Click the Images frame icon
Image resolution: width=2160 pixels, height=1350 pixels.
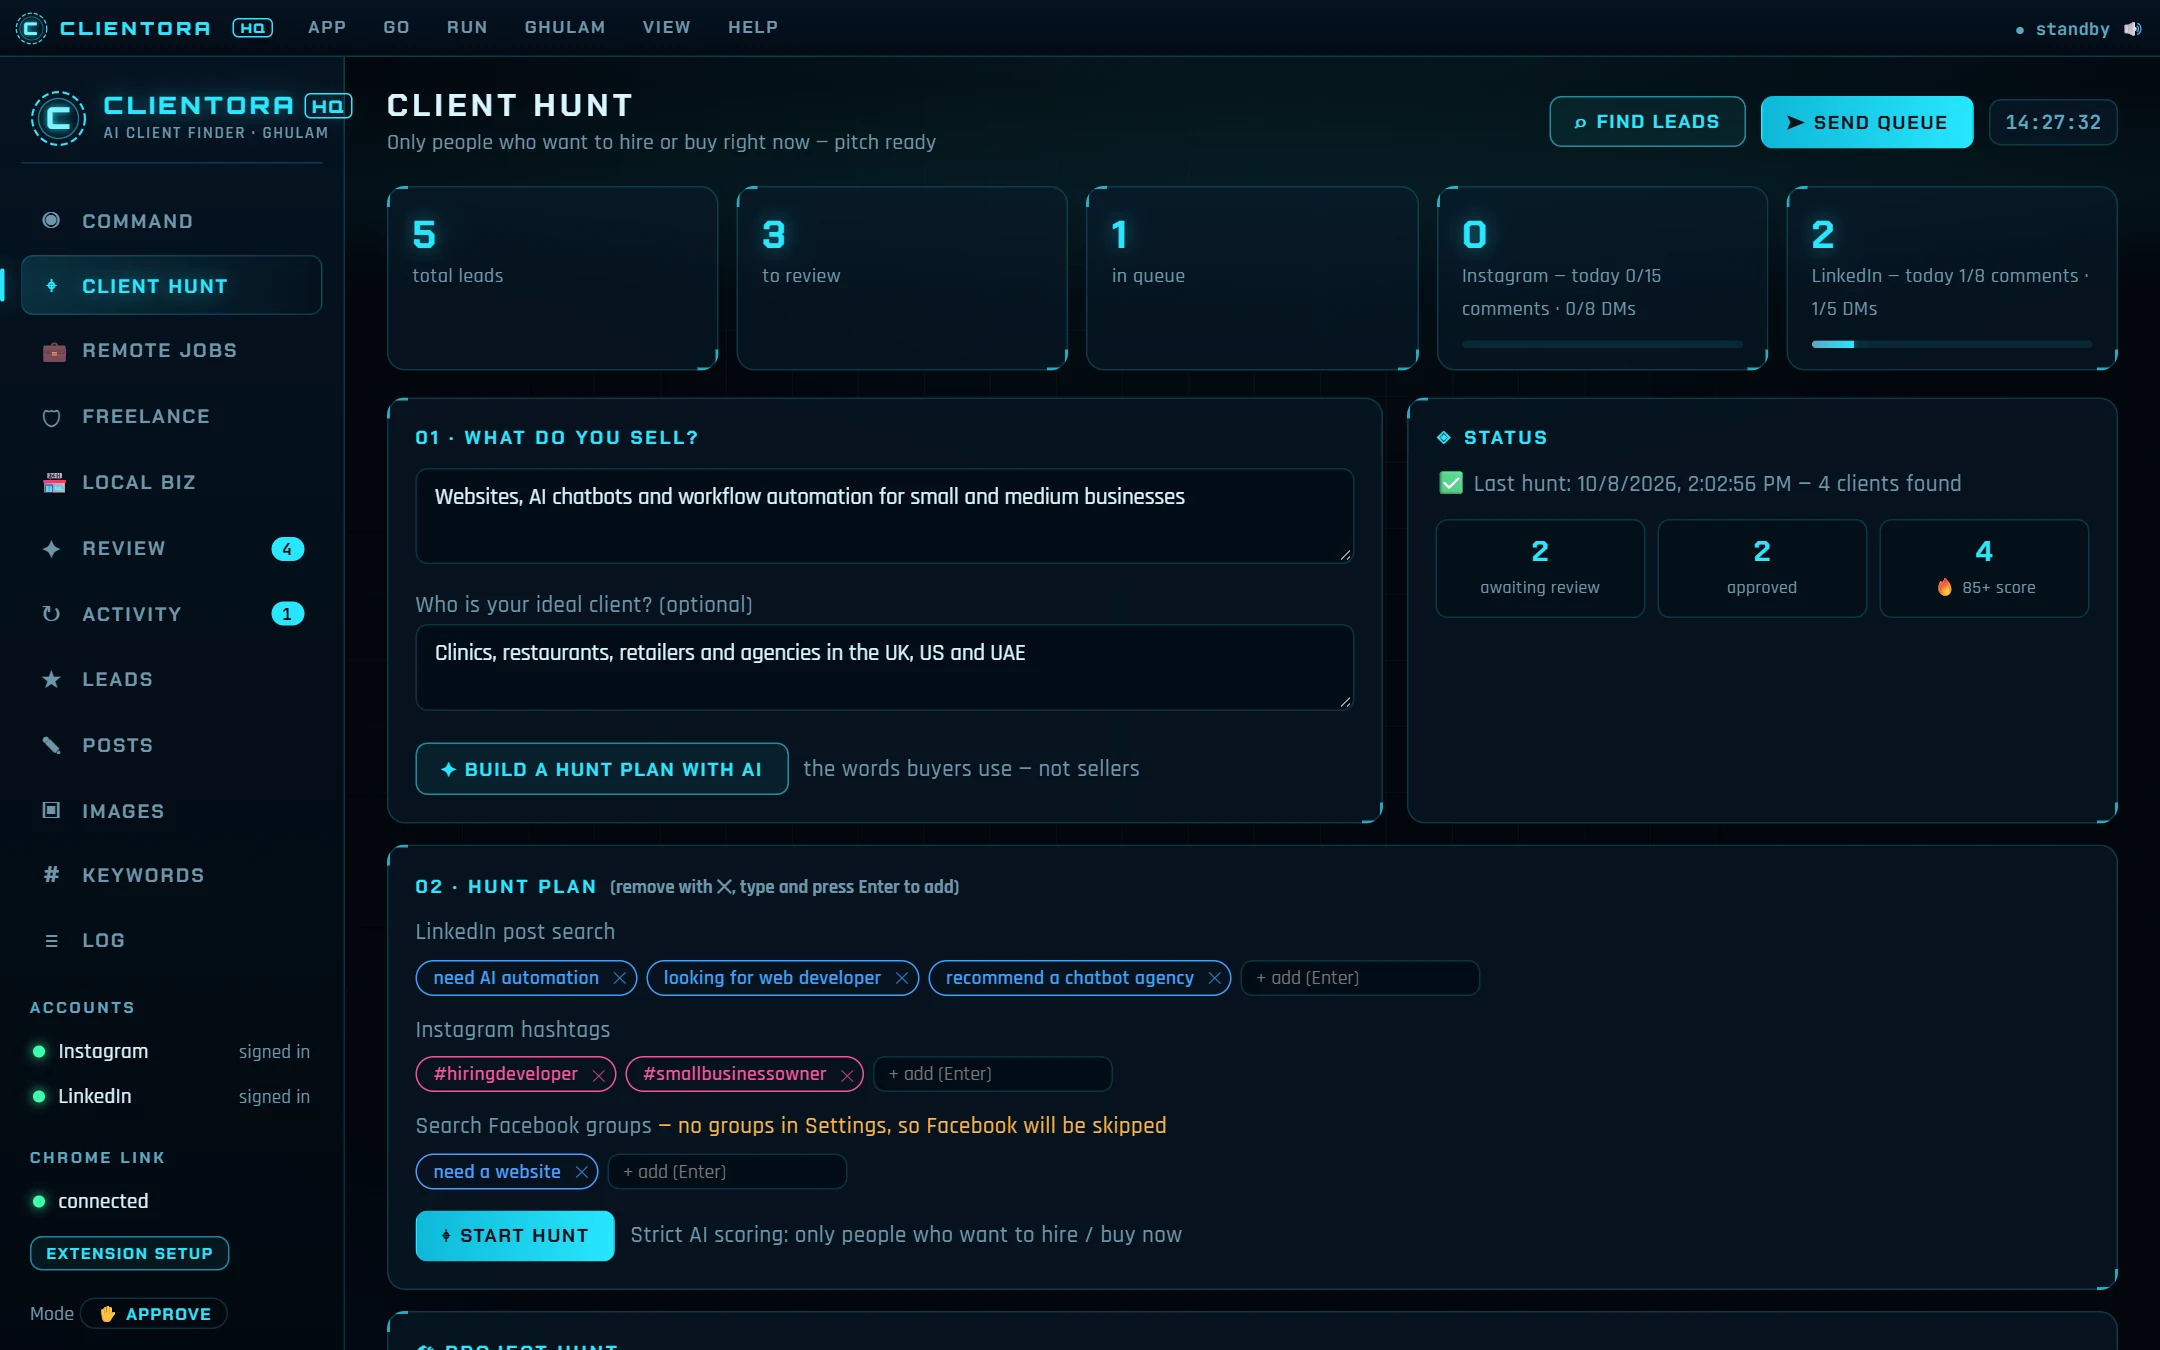click(51, 810)
